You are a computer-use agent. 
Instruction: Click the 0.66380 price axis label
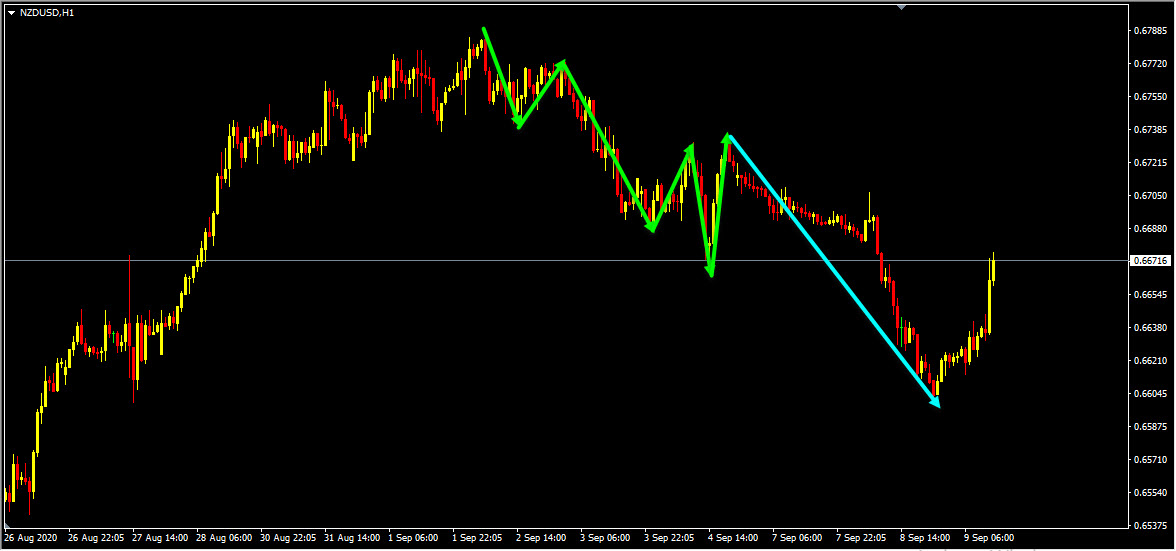click(1150, 328)
